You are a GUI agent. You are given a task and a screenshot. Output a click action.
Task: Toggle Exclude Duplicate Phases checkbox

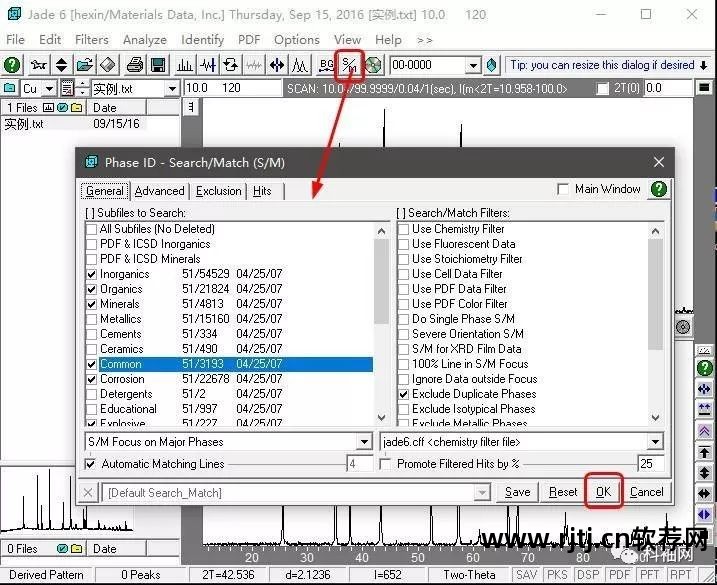point(403,394)
